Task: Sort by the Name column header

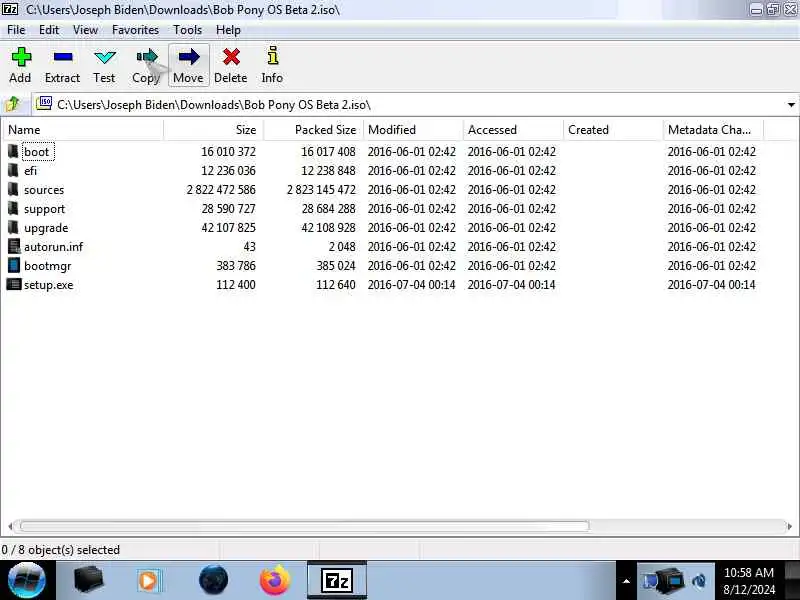Action: tap(83, 130)
